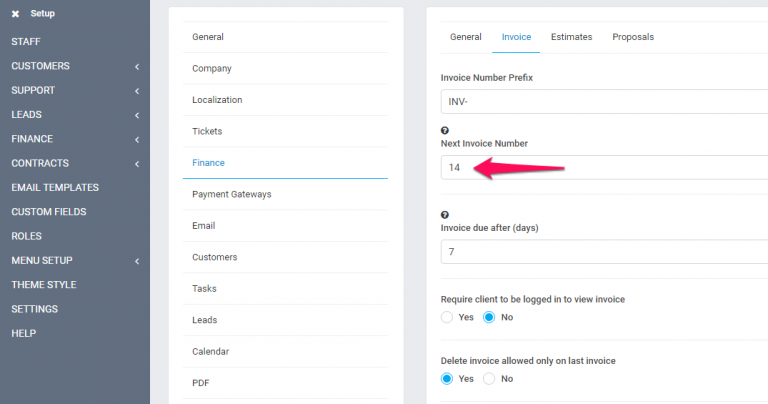Image resolution: width=768 pixels, height=404 pixels.
Task: Click the help icon above Next Invoice Number
Action: point(445,131)
